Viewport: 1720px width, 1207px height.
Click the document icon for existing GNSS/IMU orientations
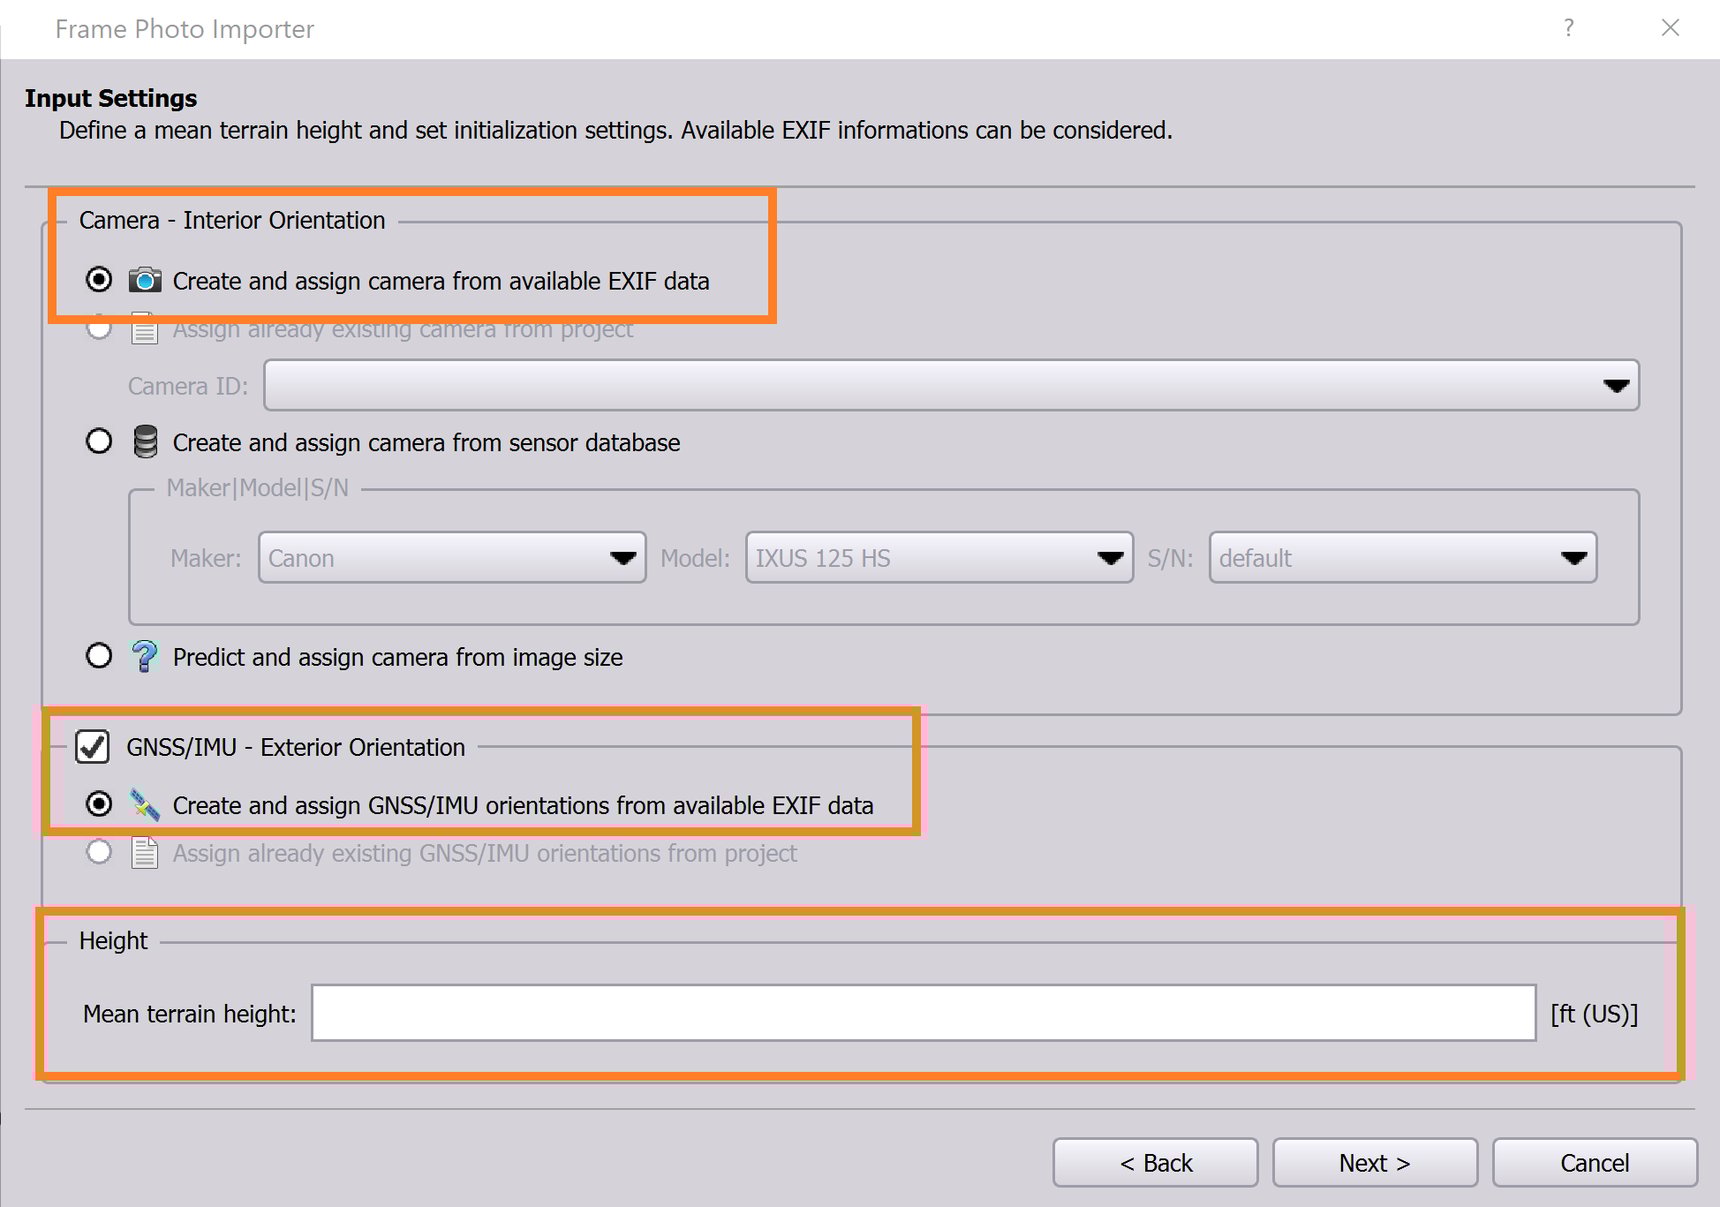(x=145, y=853)
